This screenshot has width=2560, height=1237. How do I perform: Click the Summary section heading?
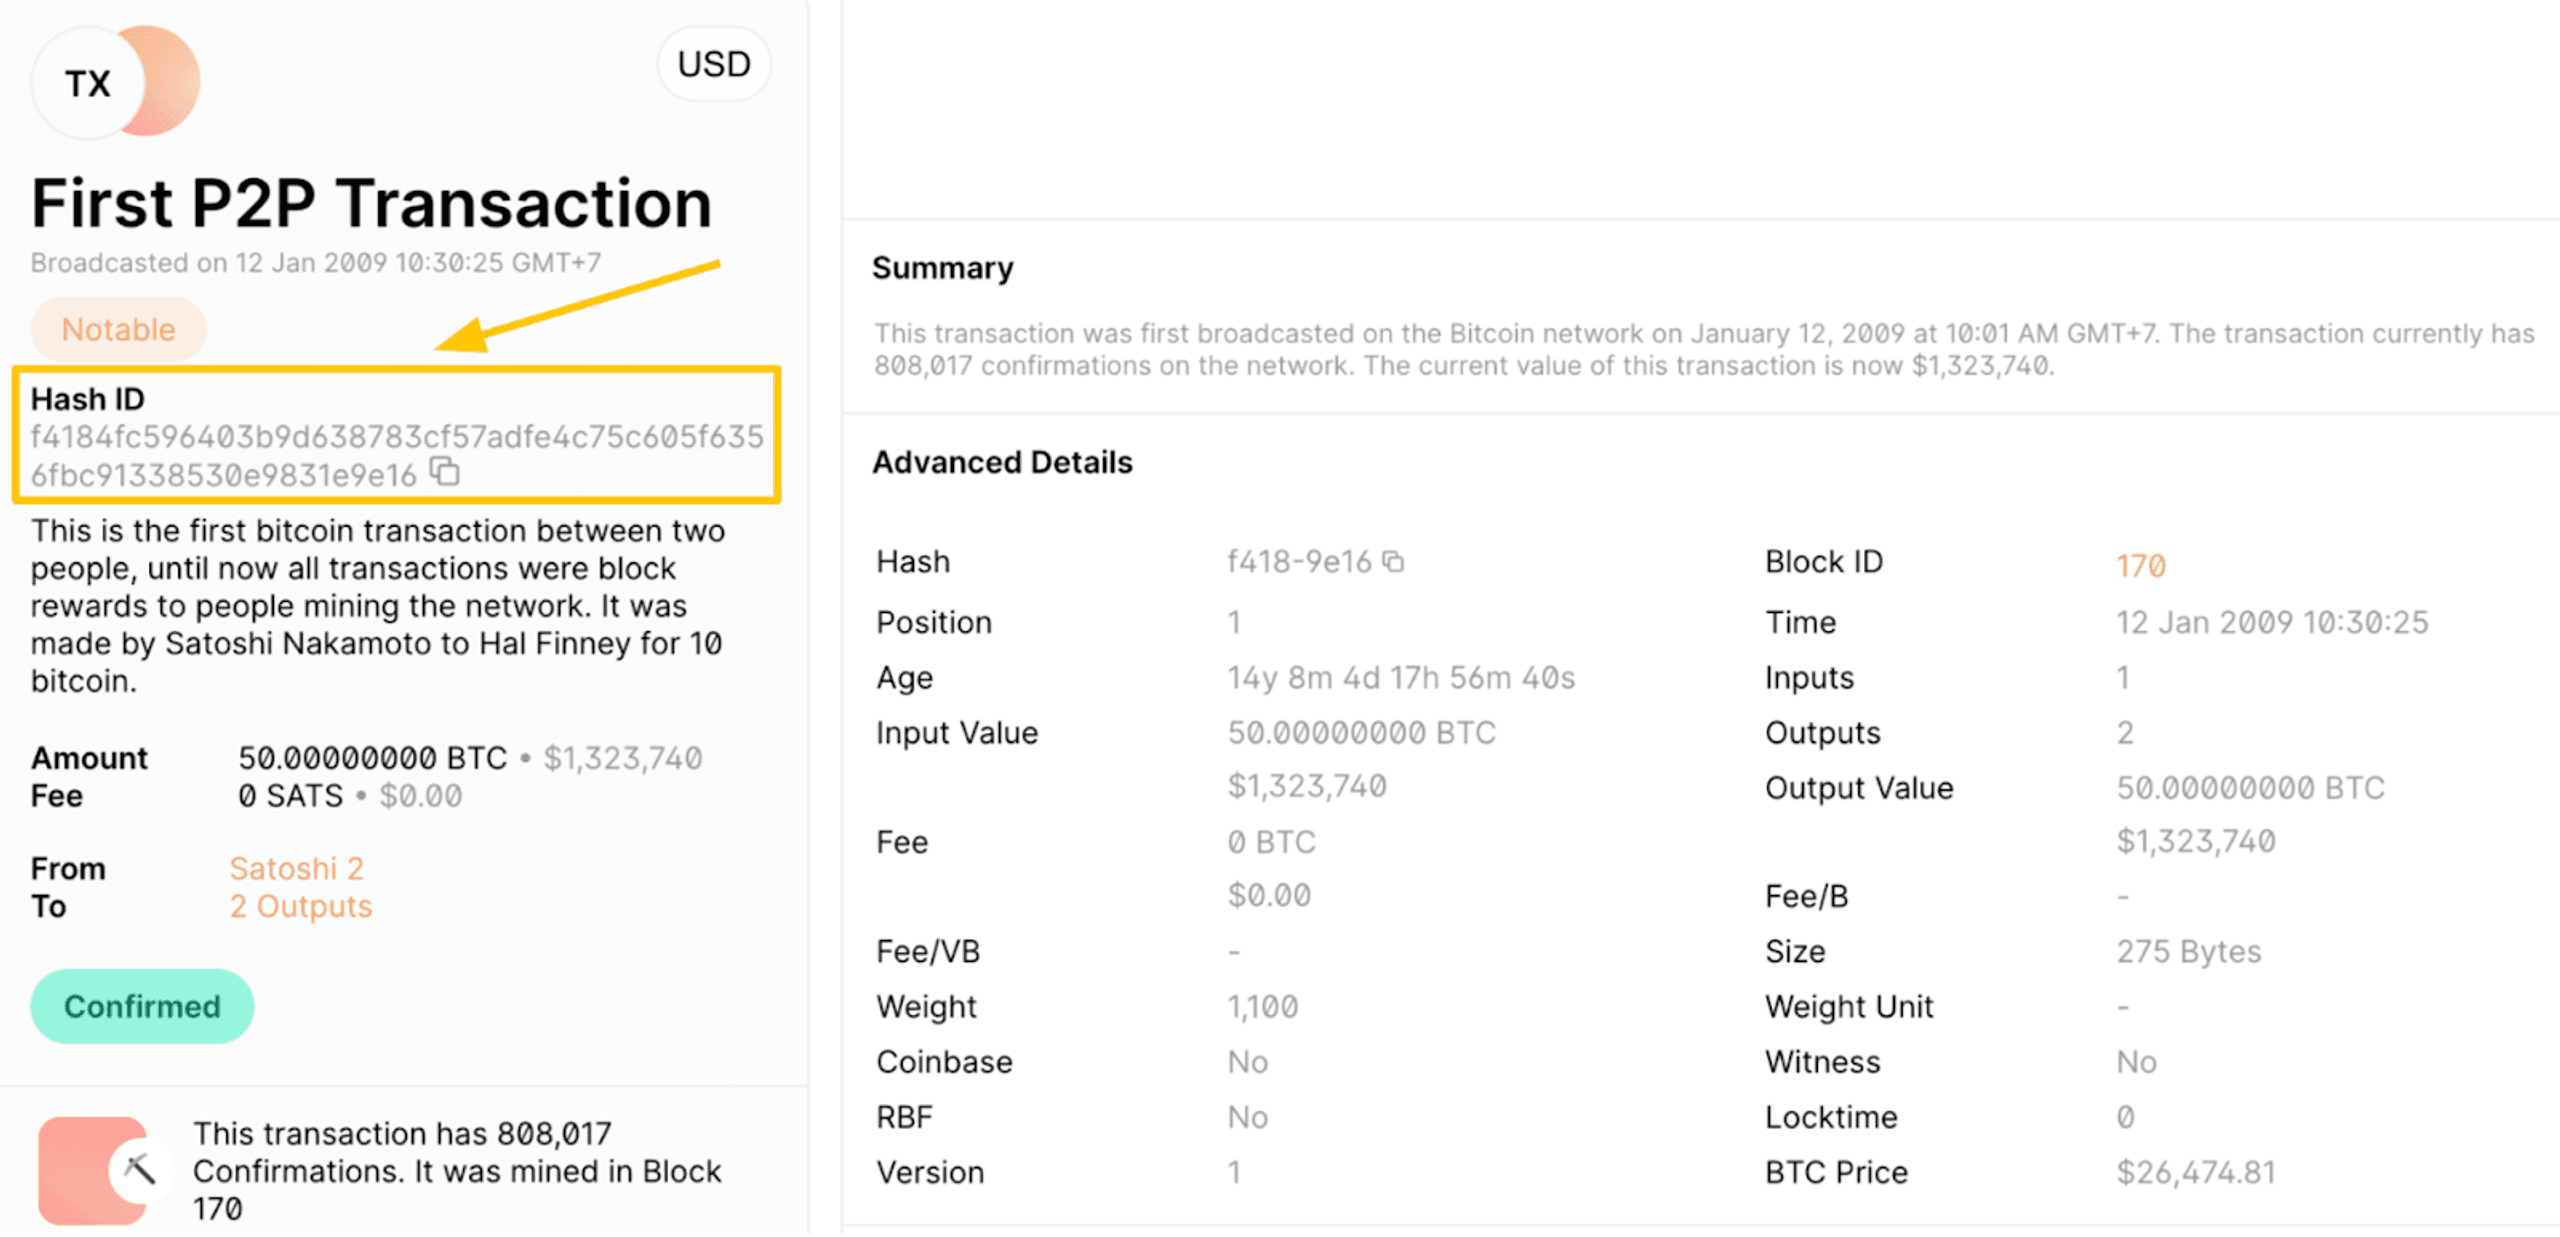pos(942,268)
